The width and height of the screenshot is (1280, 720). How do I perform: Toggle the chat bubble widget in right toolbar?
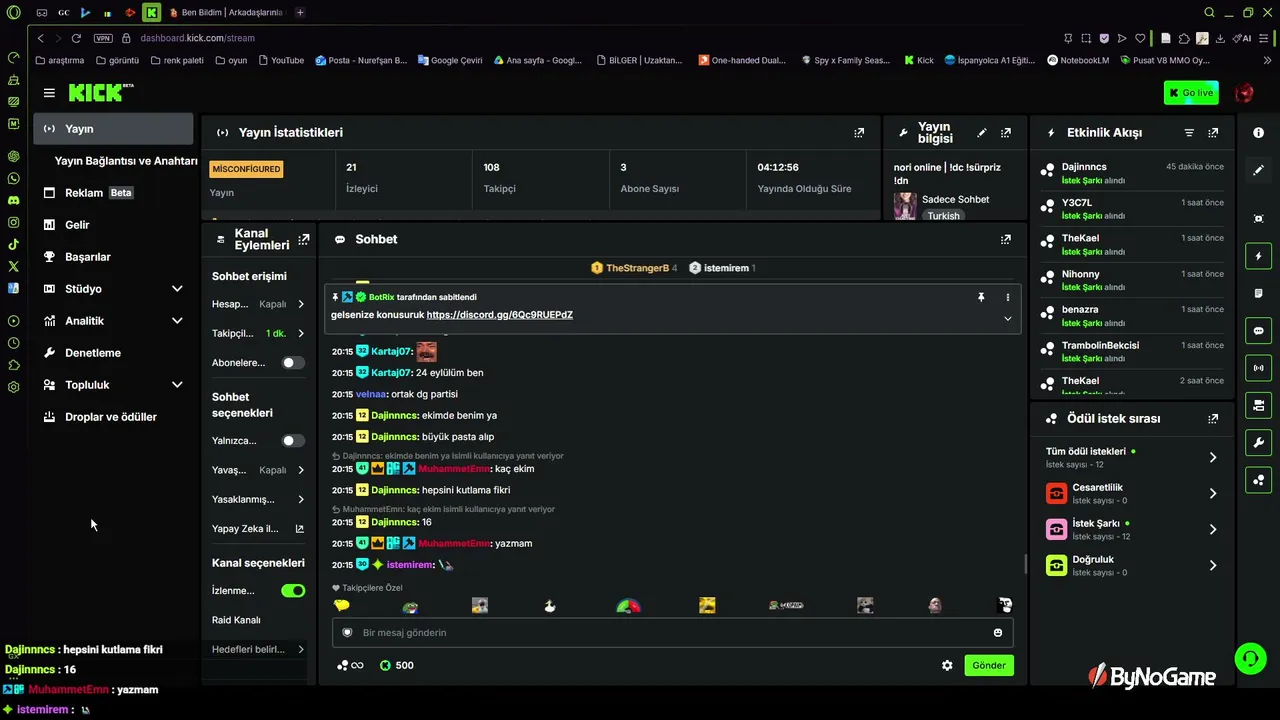(x=1258, y=331)
